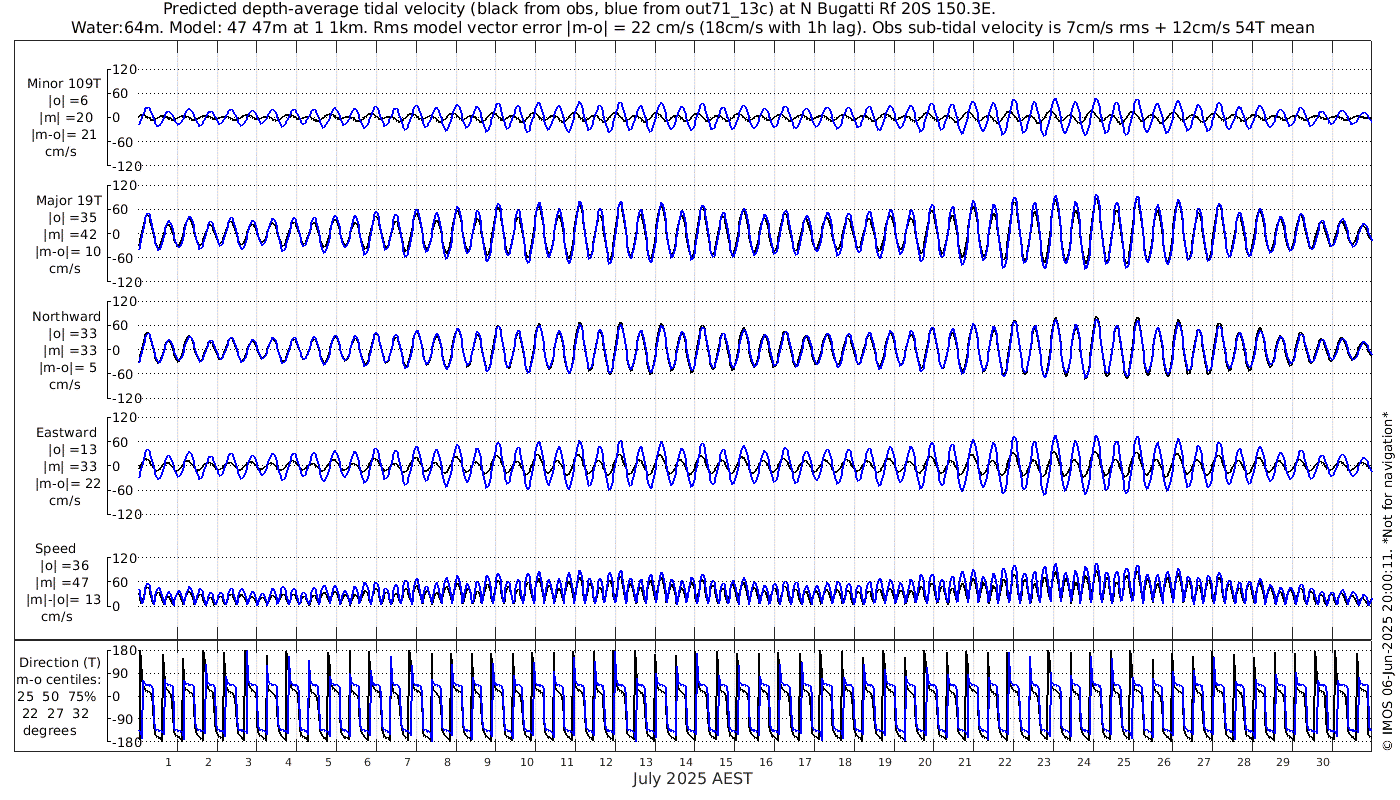Click day "24" on the date axis
The height and width of the screenshot is (800, 1400).
coord(1084,762)
